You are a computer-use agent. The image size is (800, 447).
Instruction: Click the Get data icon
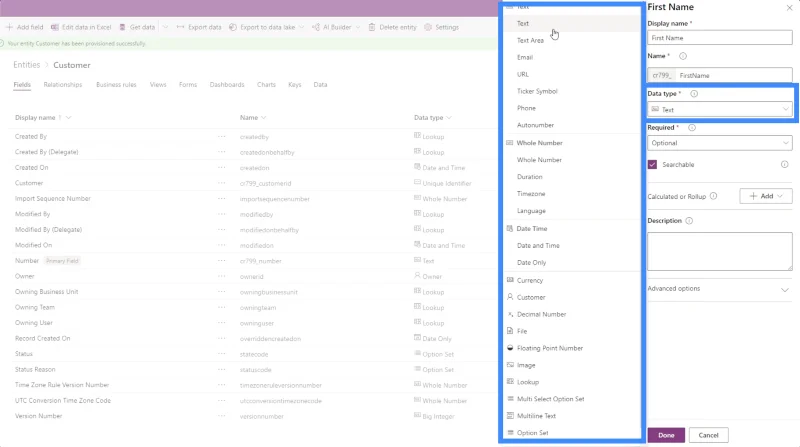click(x=122, y=27)
